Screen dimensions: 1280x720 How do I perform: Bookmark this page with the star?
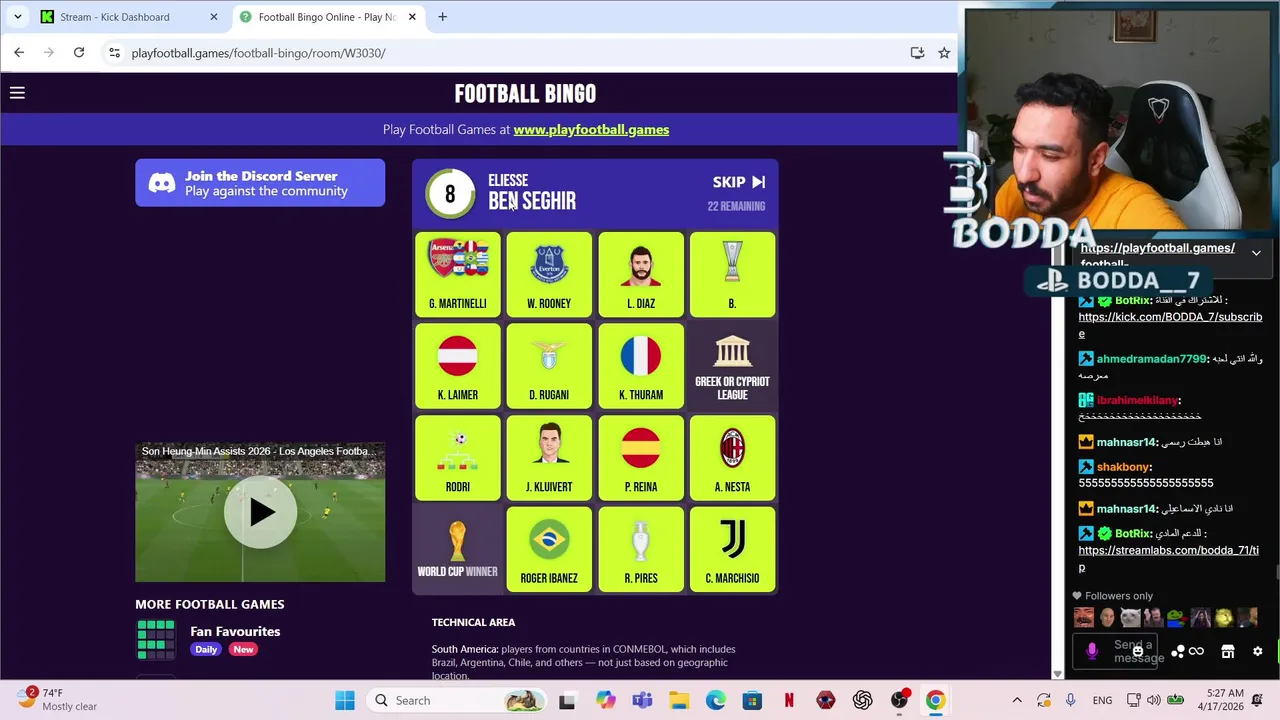pyautogui.click(x=944, y=53)
